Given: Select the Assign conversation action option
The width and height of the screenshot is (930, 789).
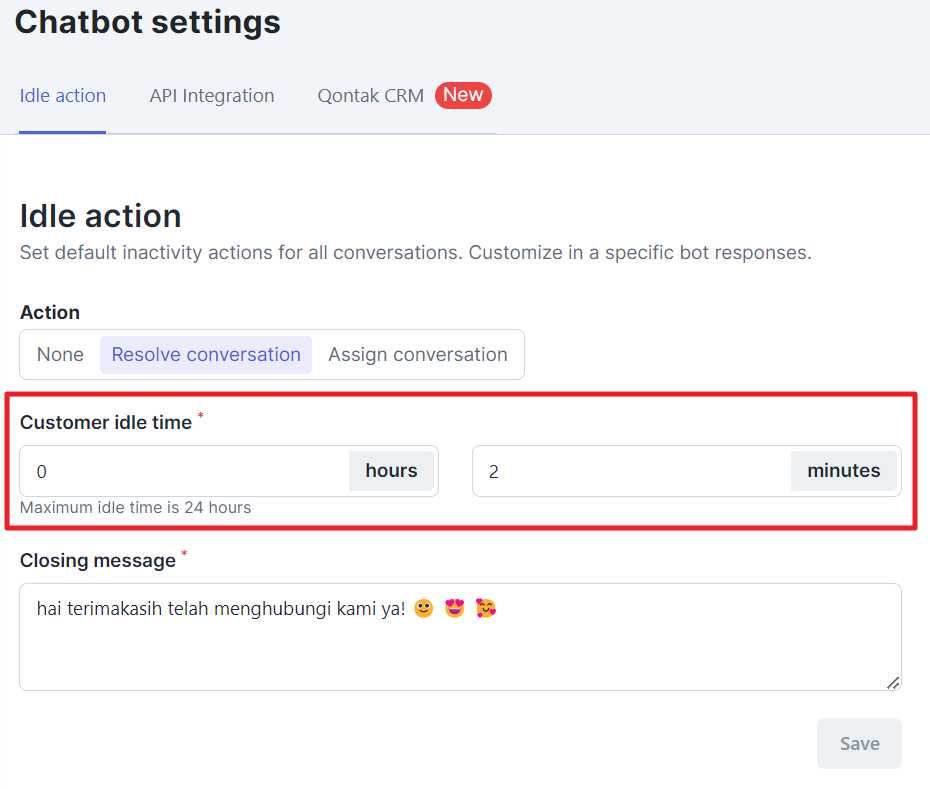Looking at the screenshot, I should click(418, 355).
